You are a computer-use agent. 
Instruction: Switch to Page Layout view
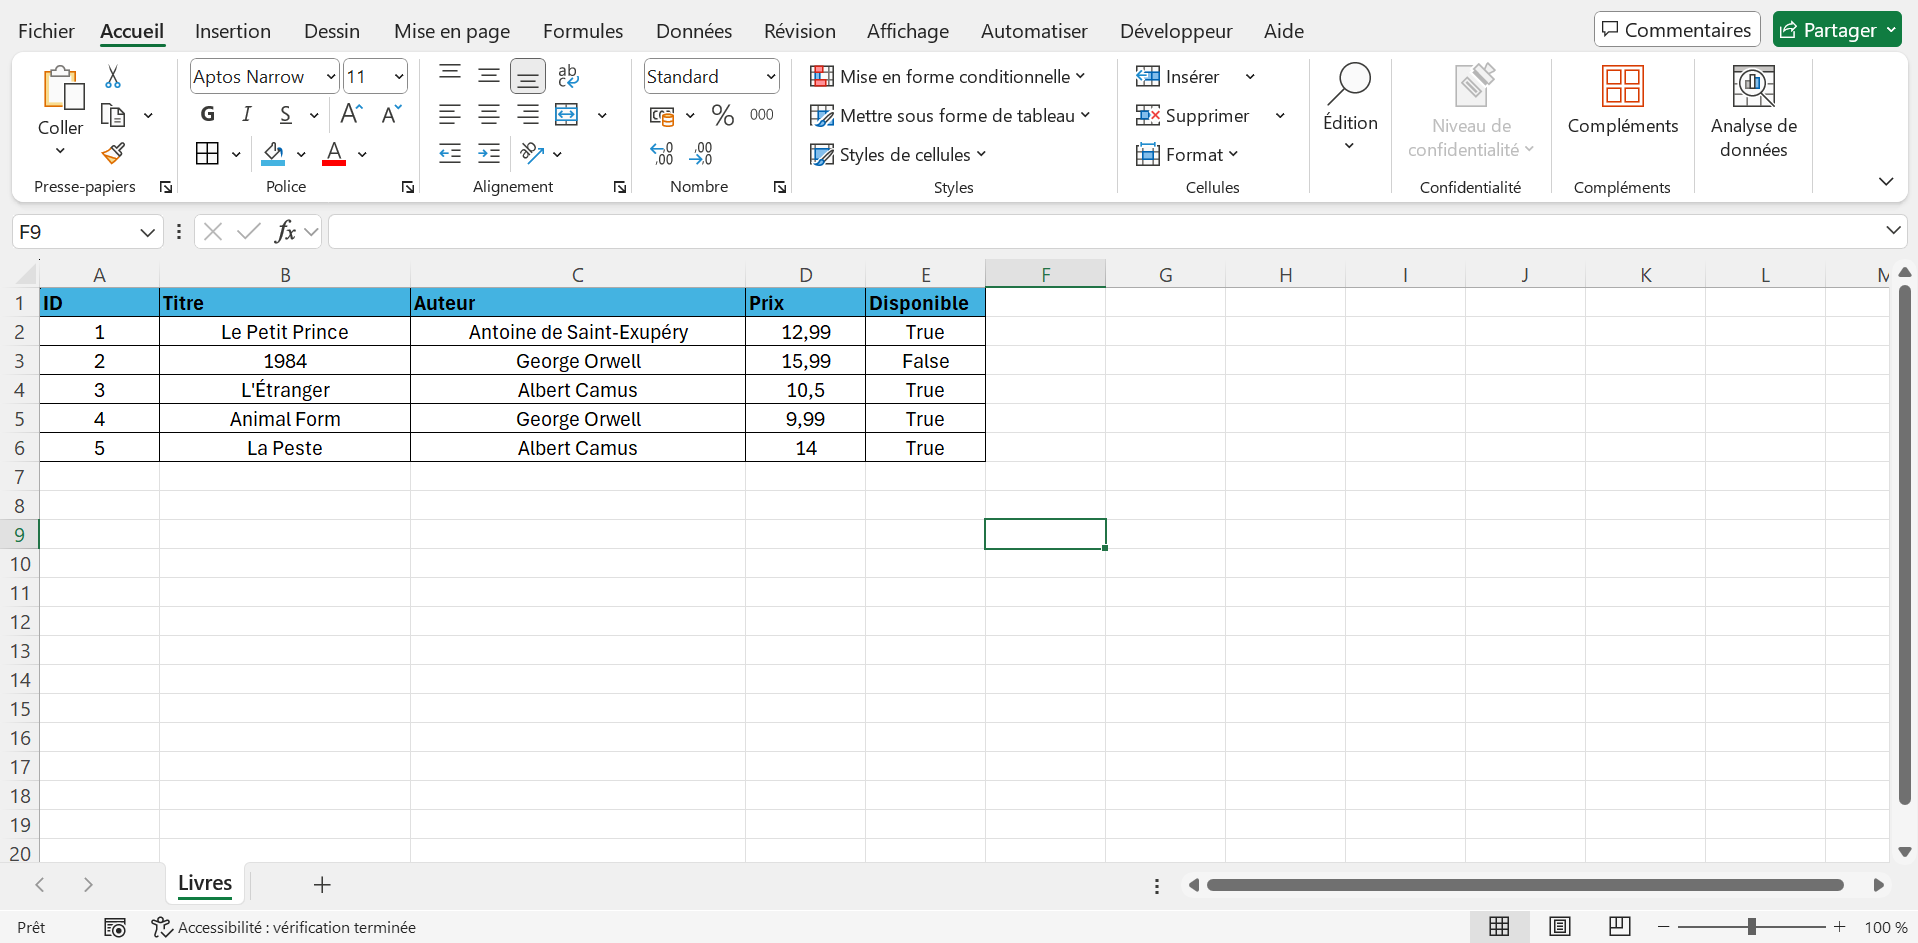tap(1560, 927)
